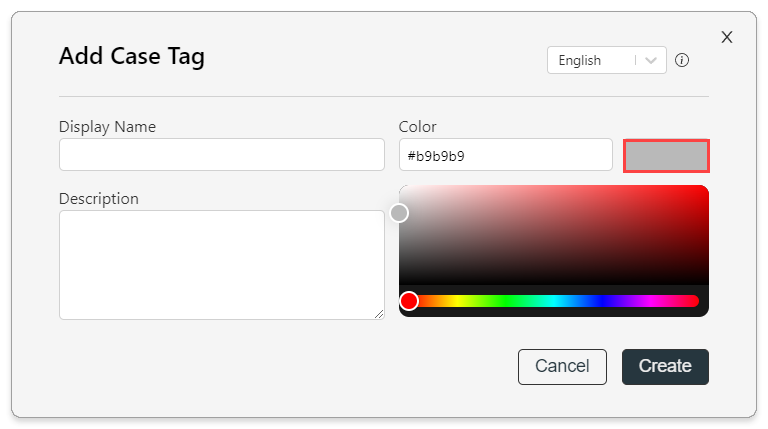Click the gray saturation picker handle

(399, 213)
